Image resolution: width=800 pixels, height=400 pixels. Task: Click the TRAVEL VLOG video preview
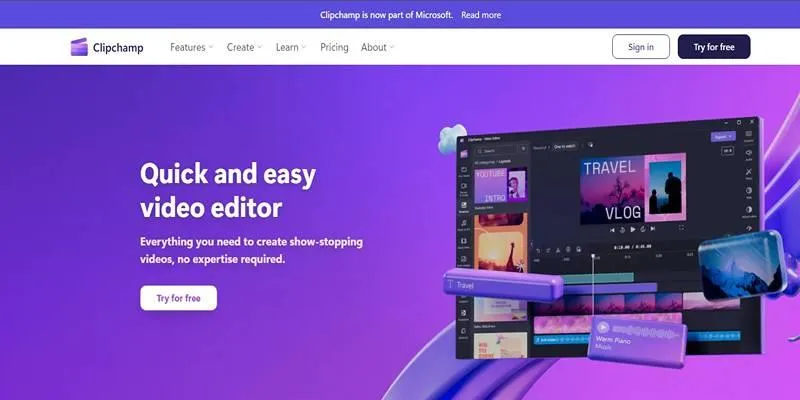point(633,190)
